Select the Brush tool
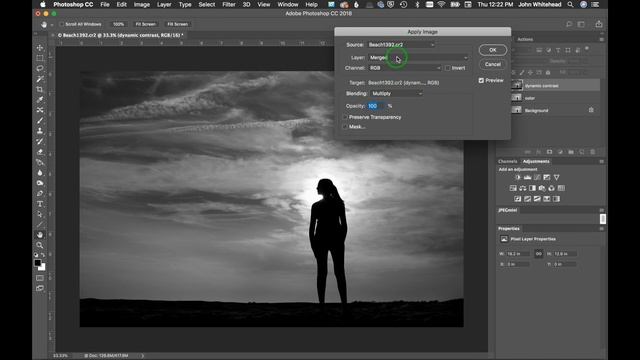 point(40,120)
